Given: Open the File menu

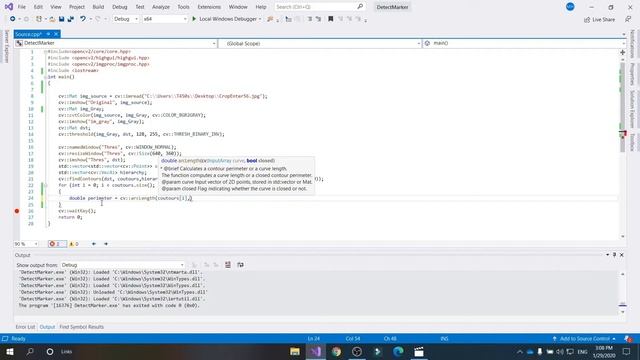Looking at the screenshot, I should (x=22, y=7).
